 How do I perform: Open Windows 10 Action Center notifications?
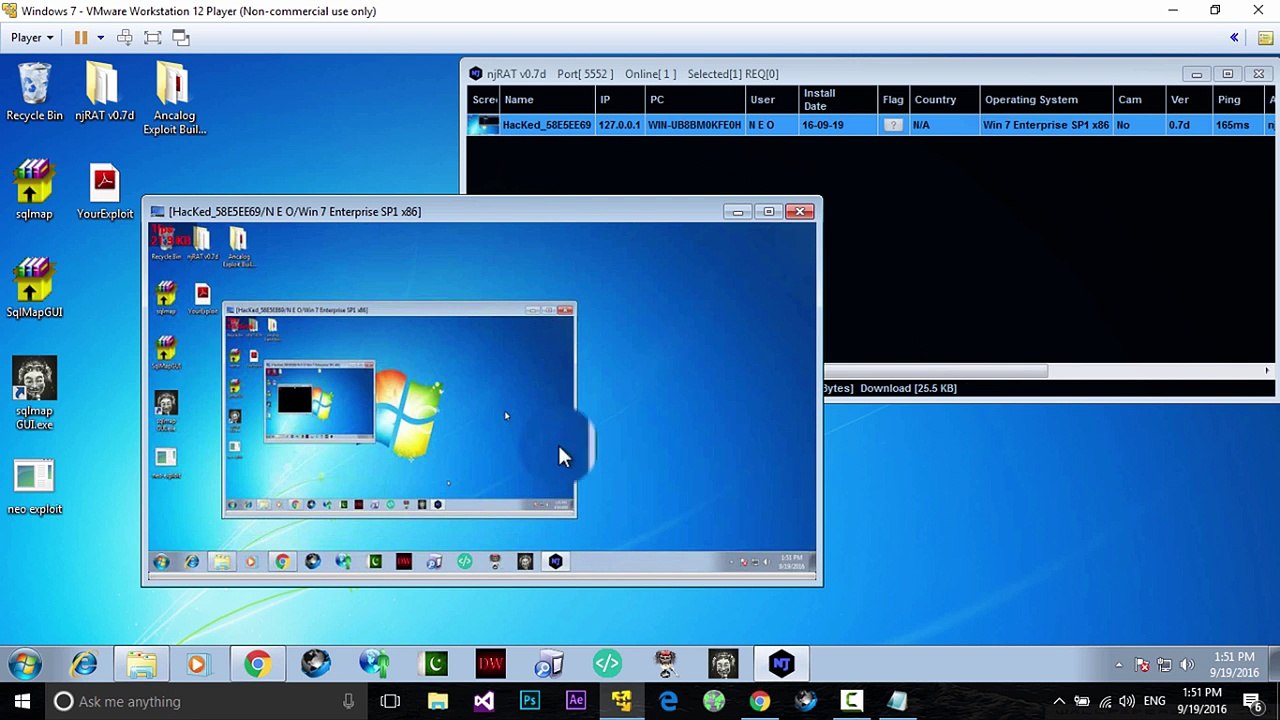click(1252, 702)
